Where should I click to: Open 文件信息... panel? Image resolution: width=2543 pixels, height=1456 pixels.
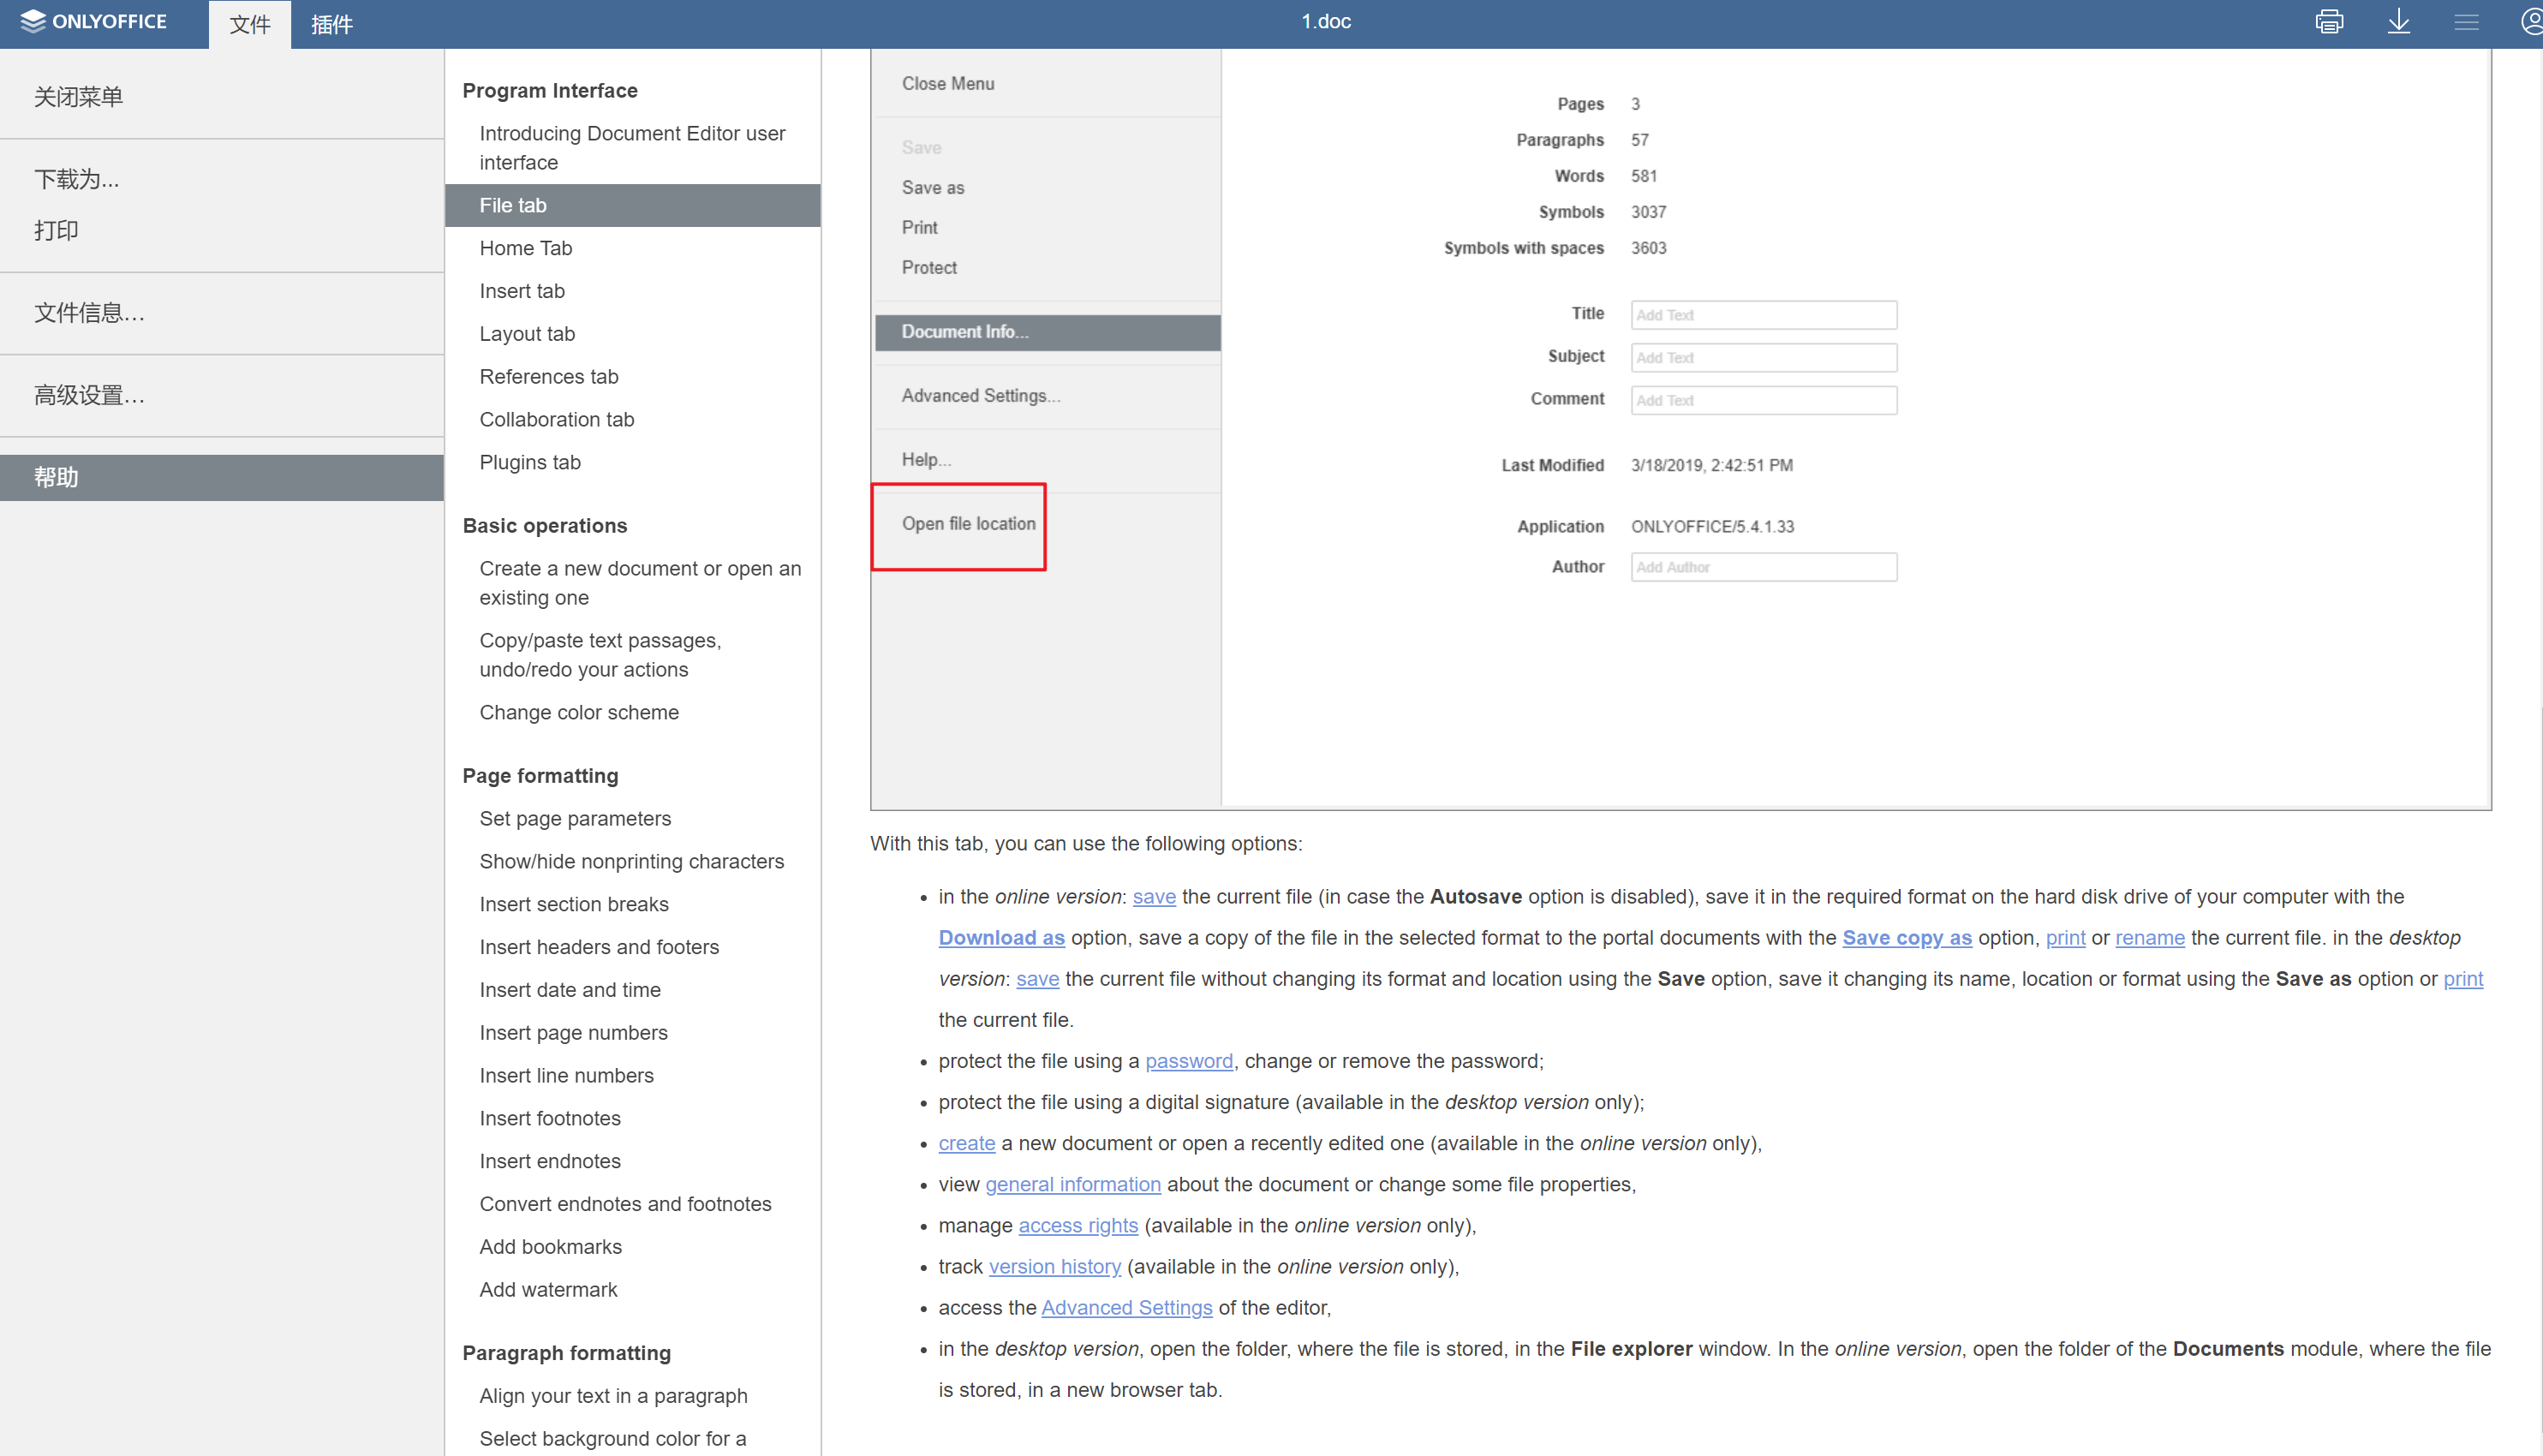(89, 313)
